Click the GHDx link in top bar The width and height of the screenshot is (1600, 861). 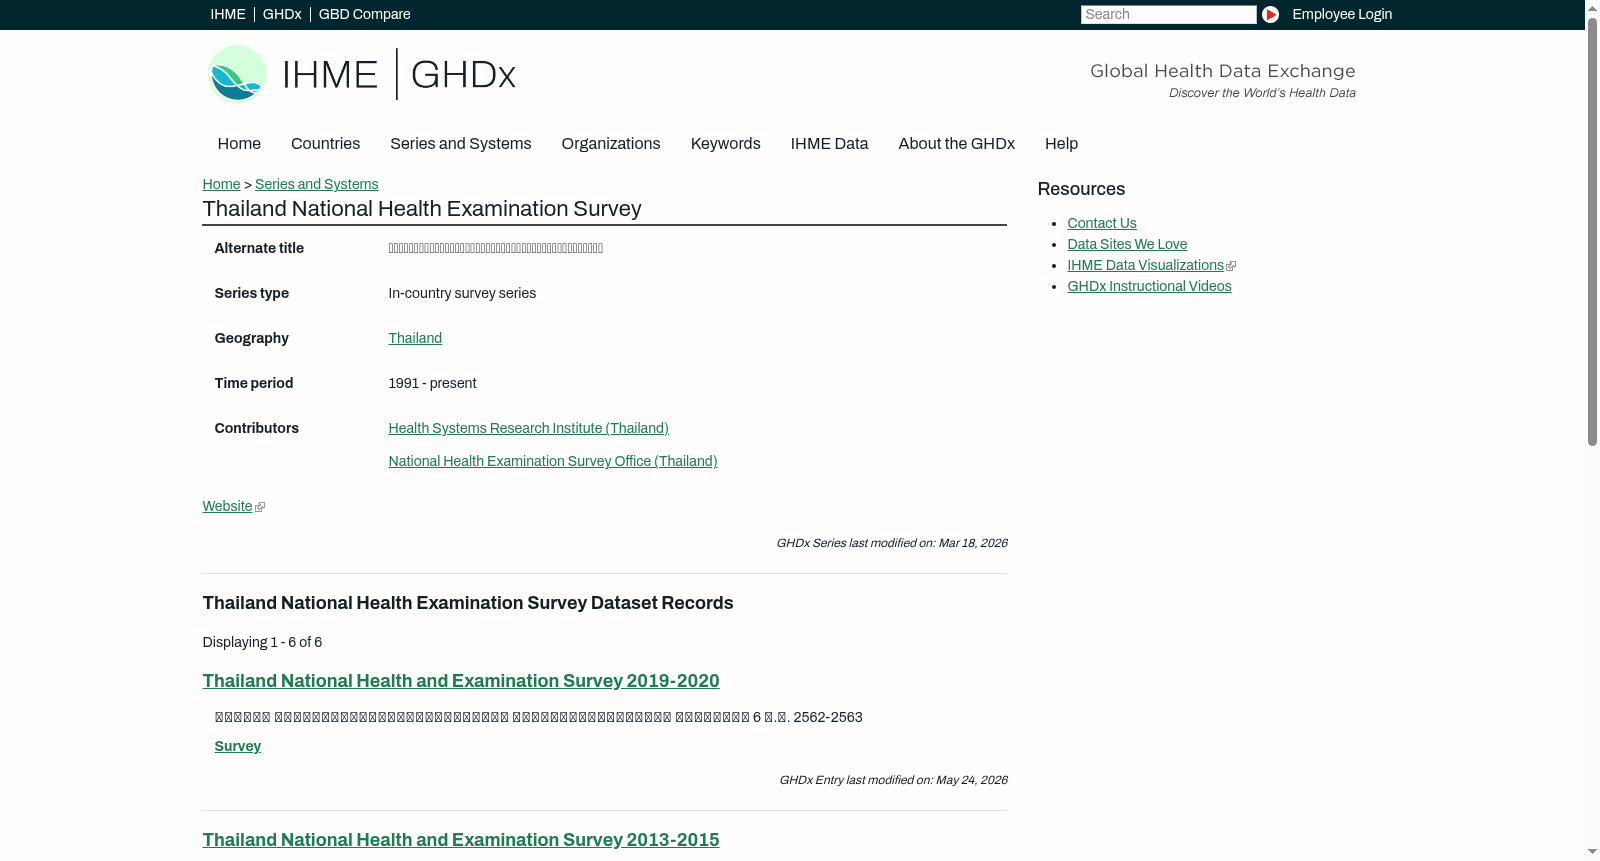(x=282, y=14)
